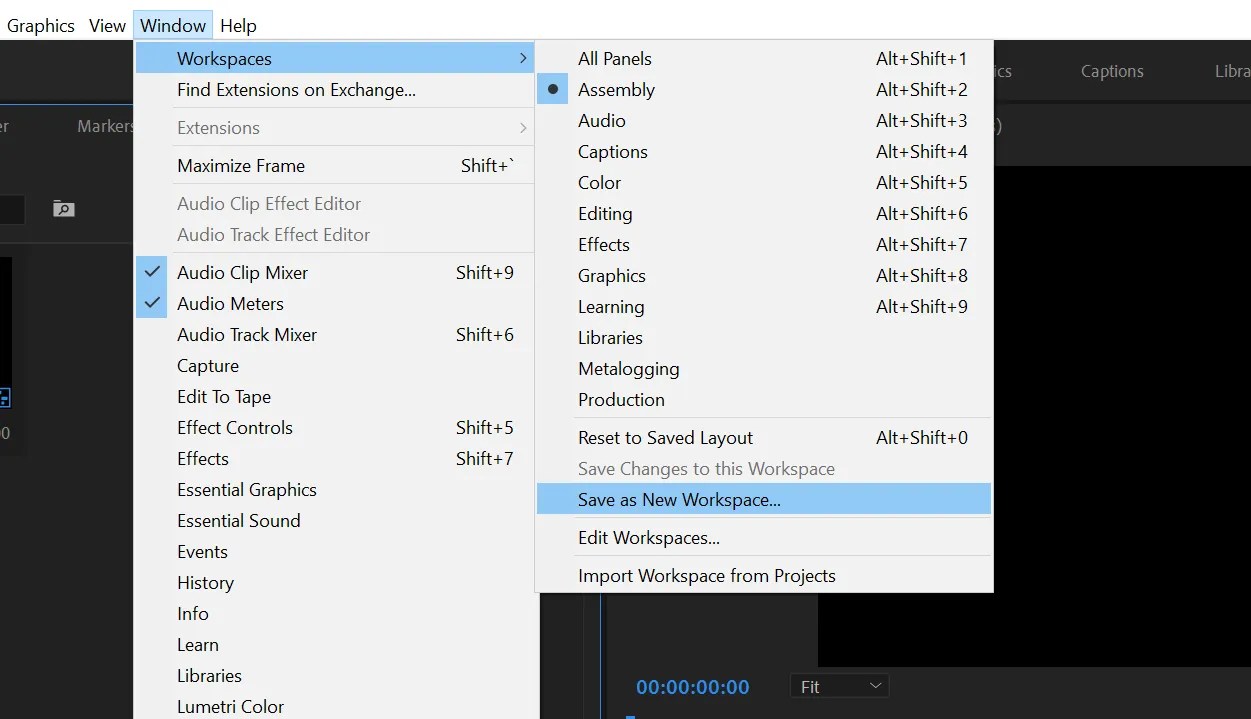Select the Markers tab

click(105, 126)
